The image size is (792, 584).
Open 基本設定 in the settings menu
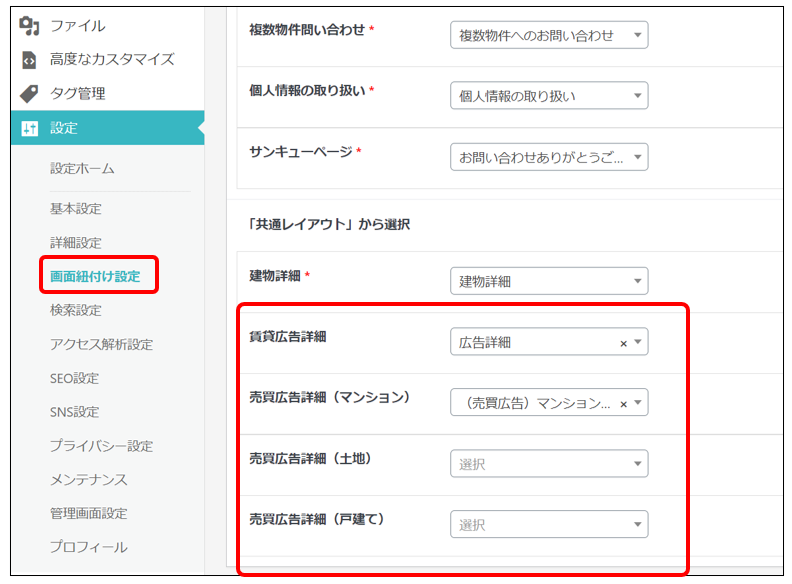pyautogui.click(x=76, y=209)
